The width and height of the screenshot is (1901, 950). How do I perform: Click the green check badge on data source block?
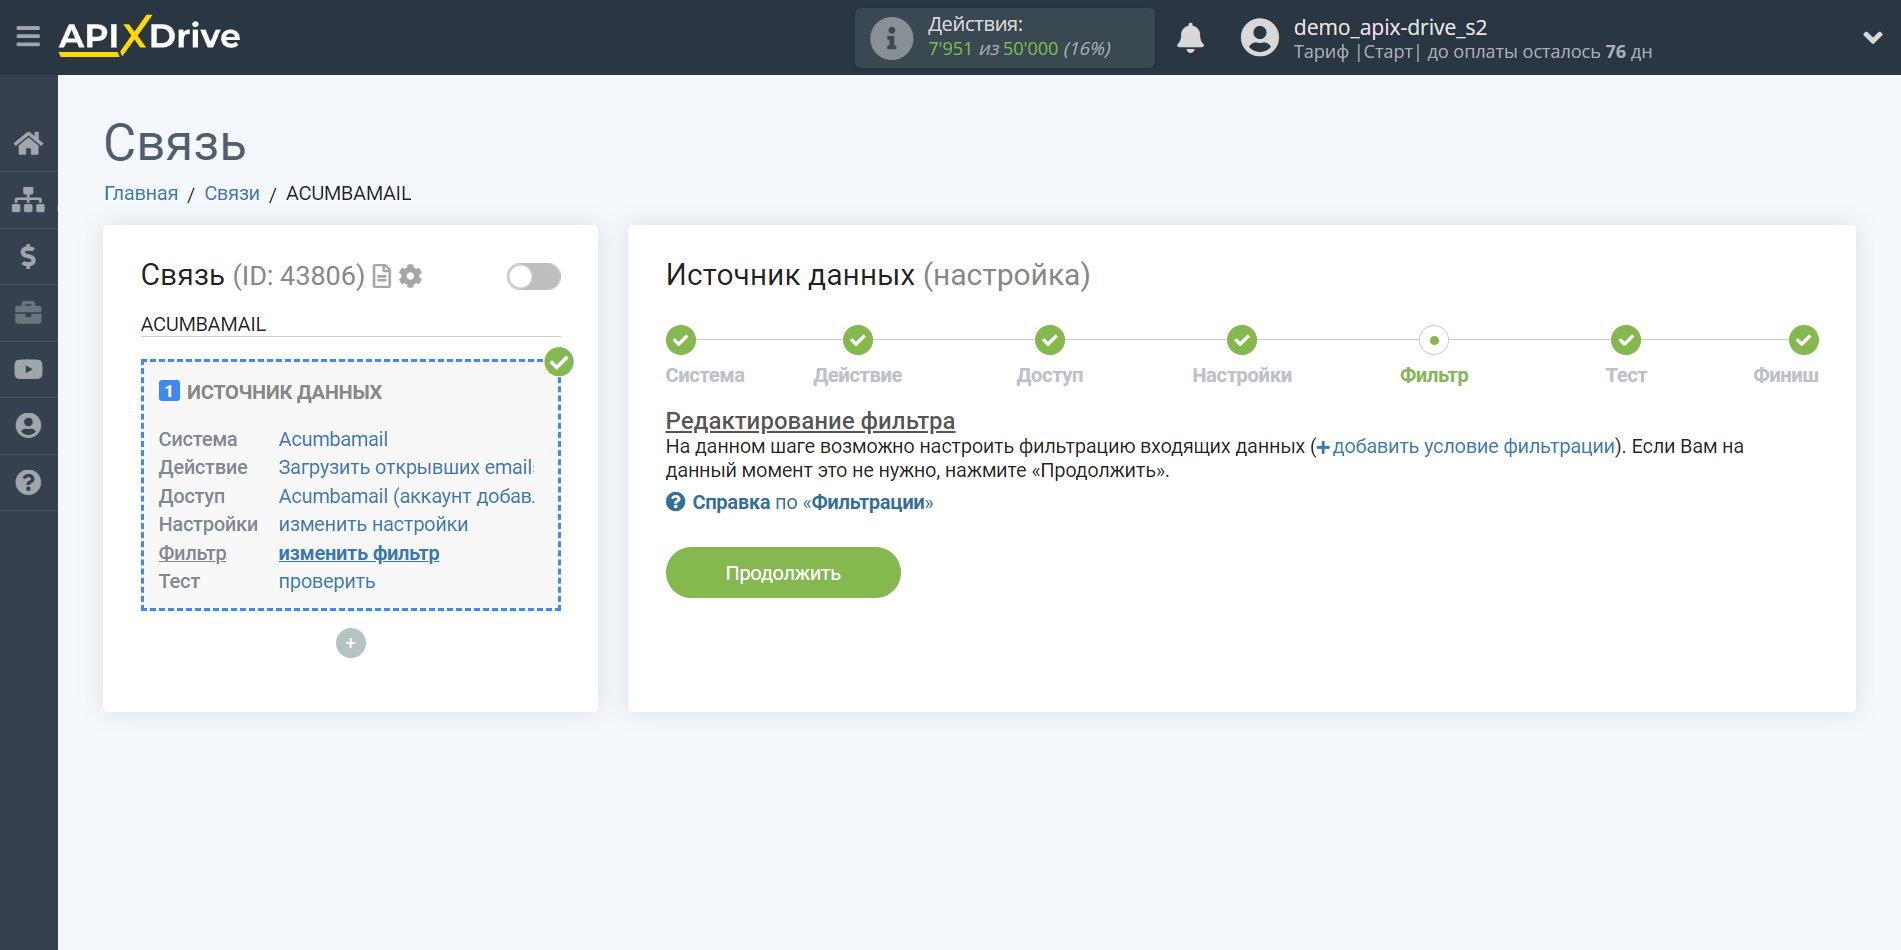(x=559, y=362)
